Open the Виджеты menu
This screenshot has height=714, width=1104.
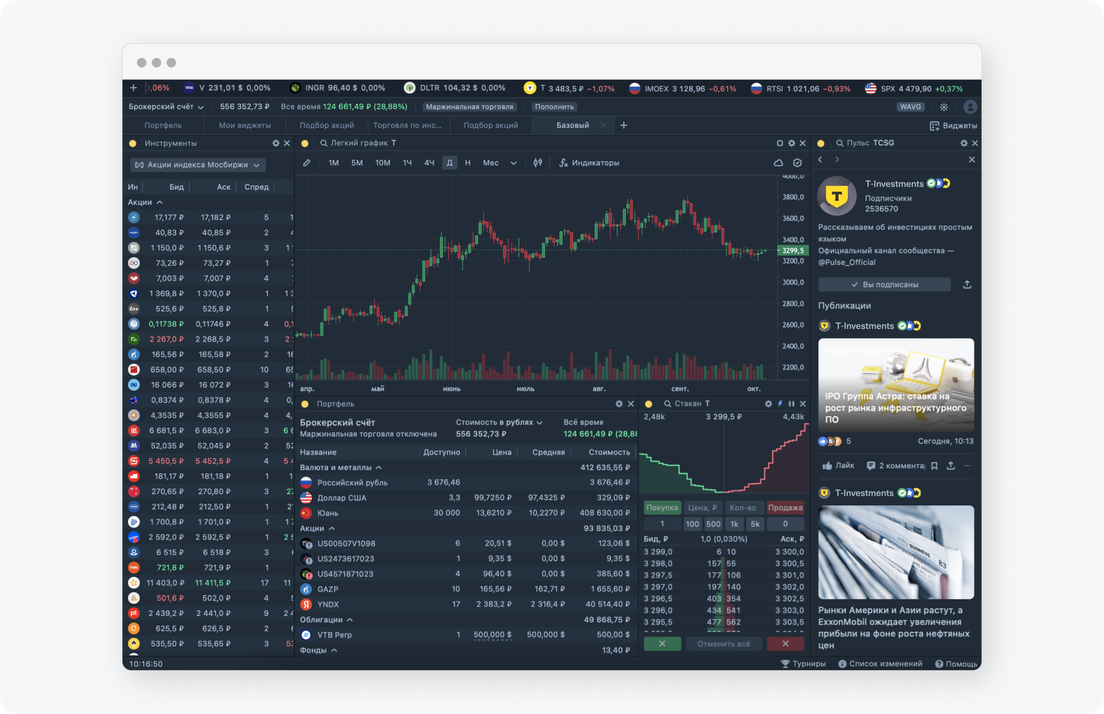click(x=953, y=126)
